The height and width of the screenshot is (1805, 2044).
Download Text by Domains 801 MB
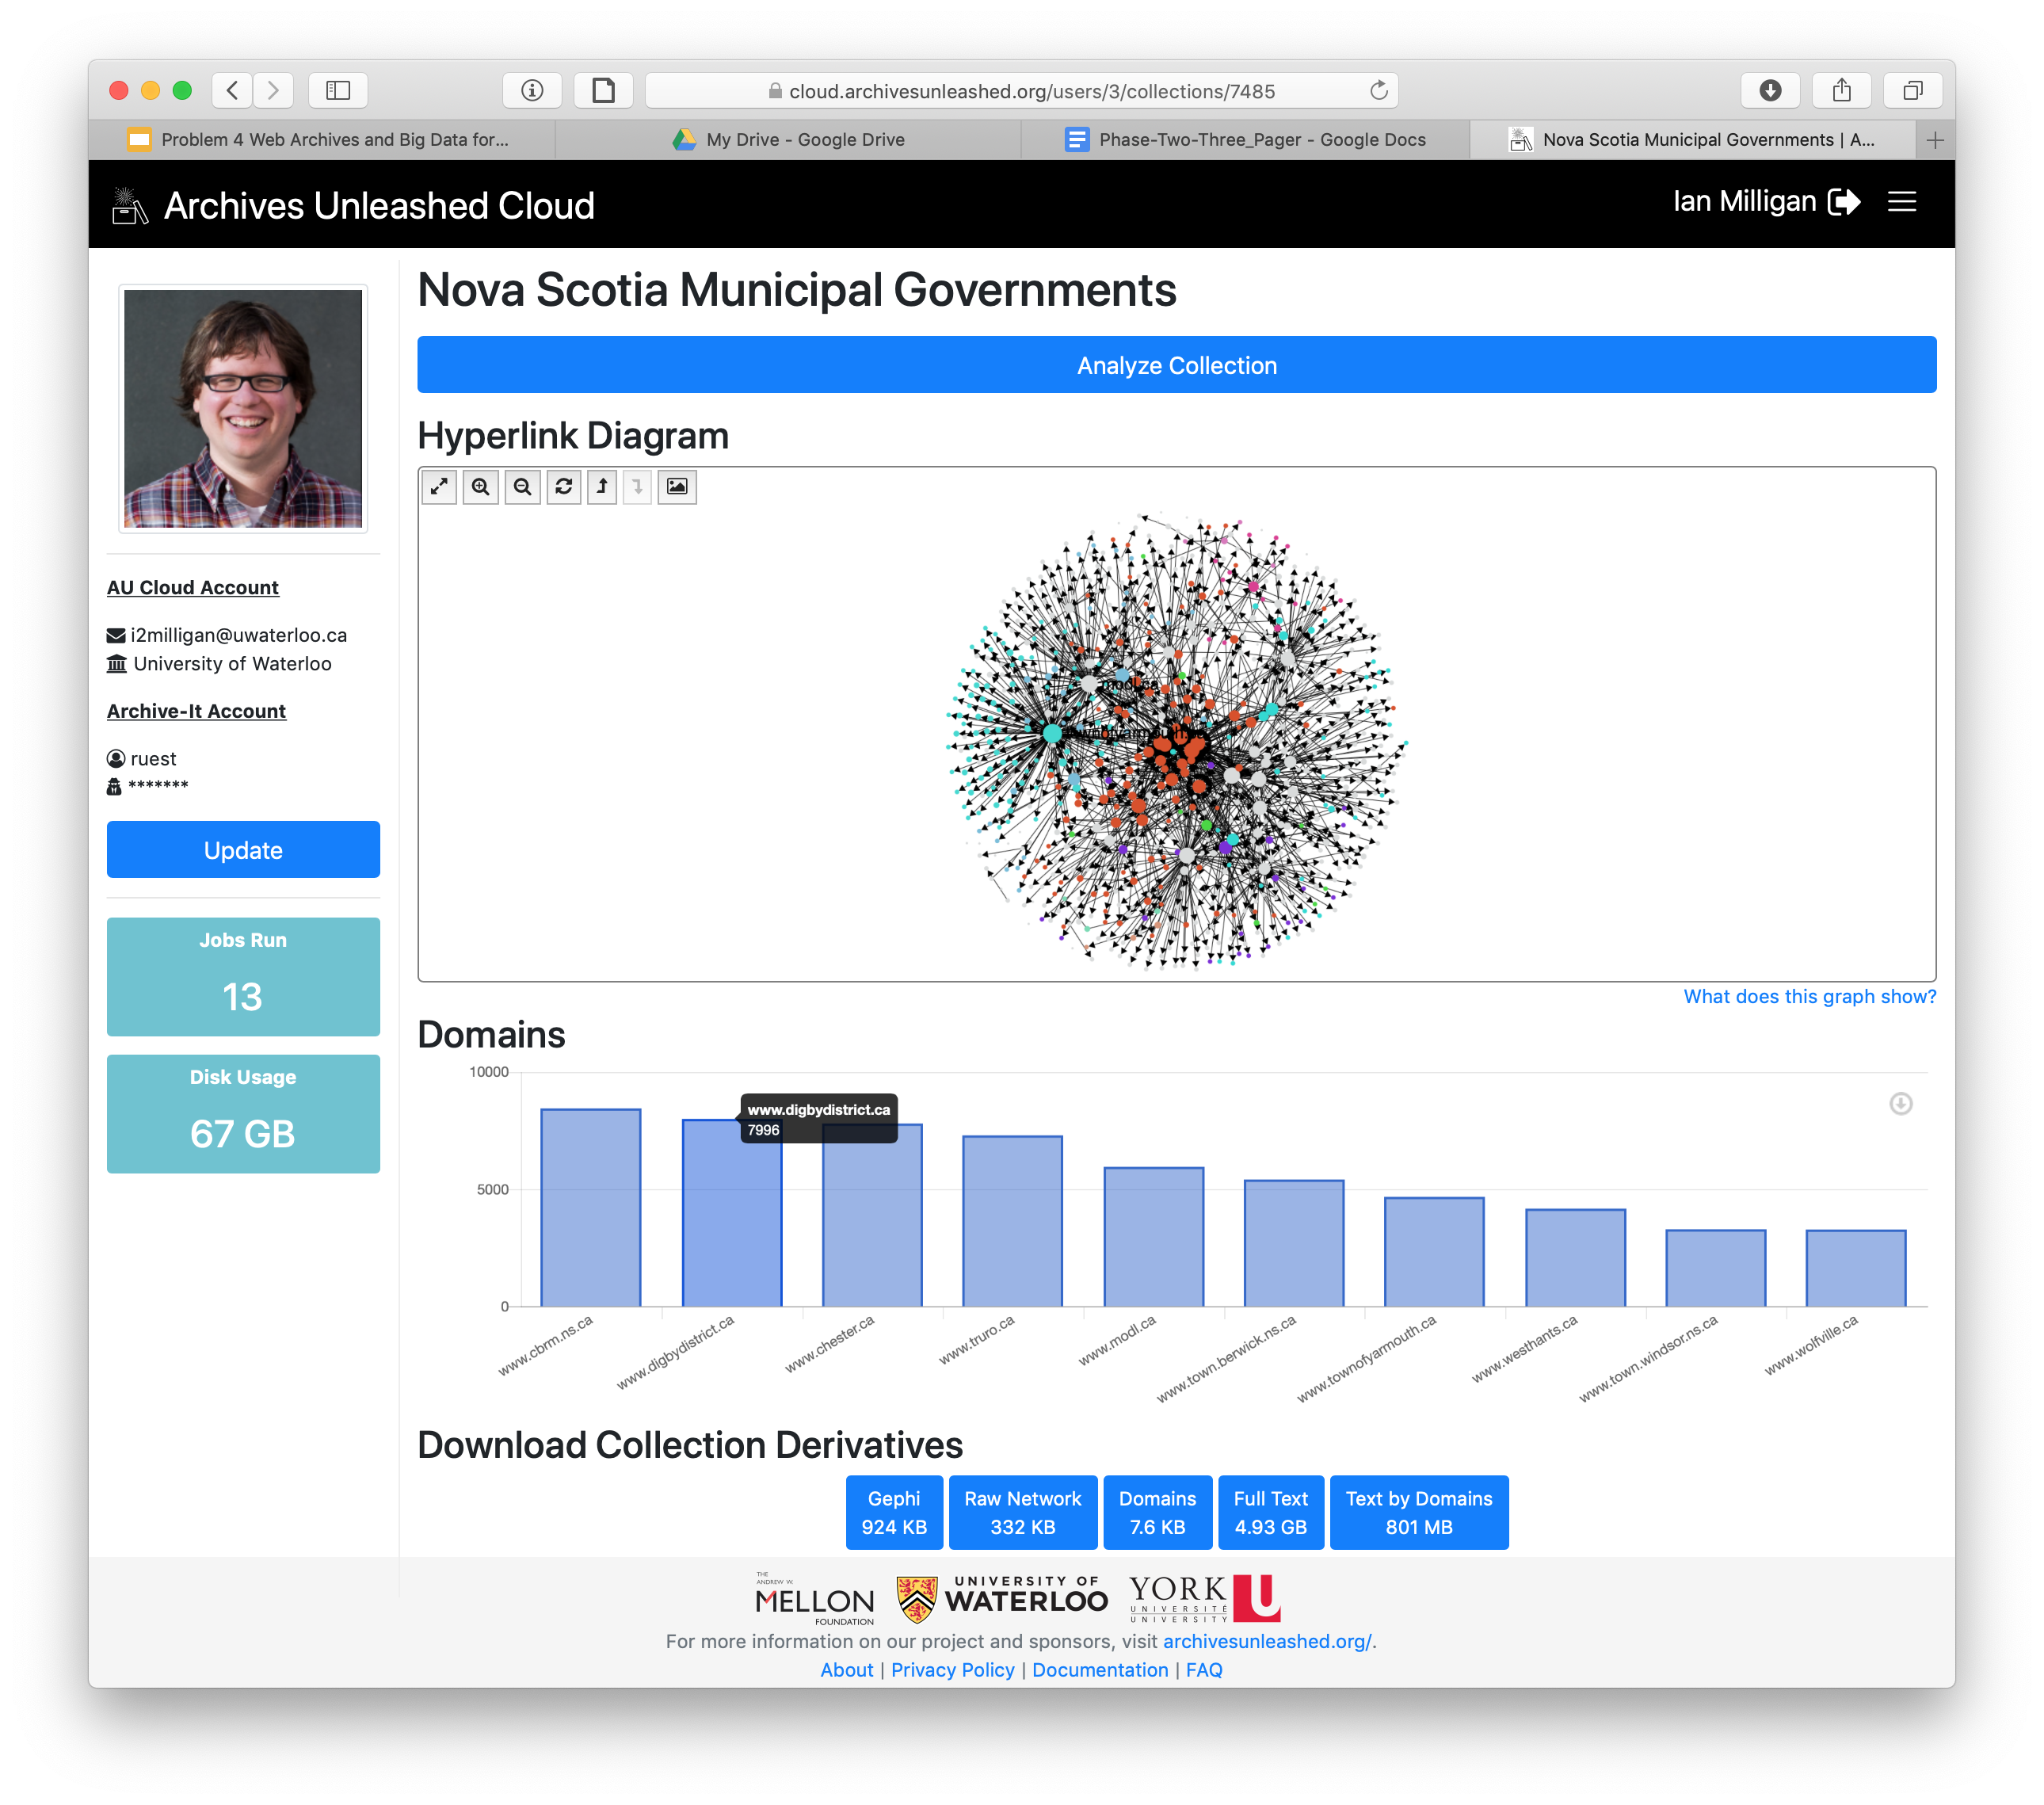point(1418,1513)
